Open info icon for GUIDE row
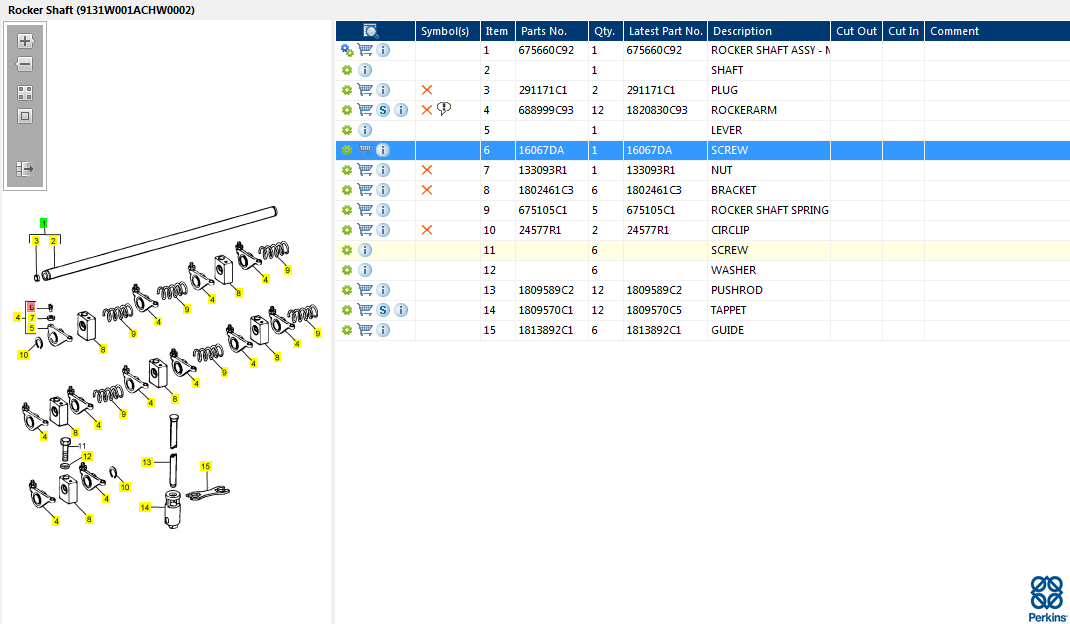1070x624 pixels. click(384, 330)
